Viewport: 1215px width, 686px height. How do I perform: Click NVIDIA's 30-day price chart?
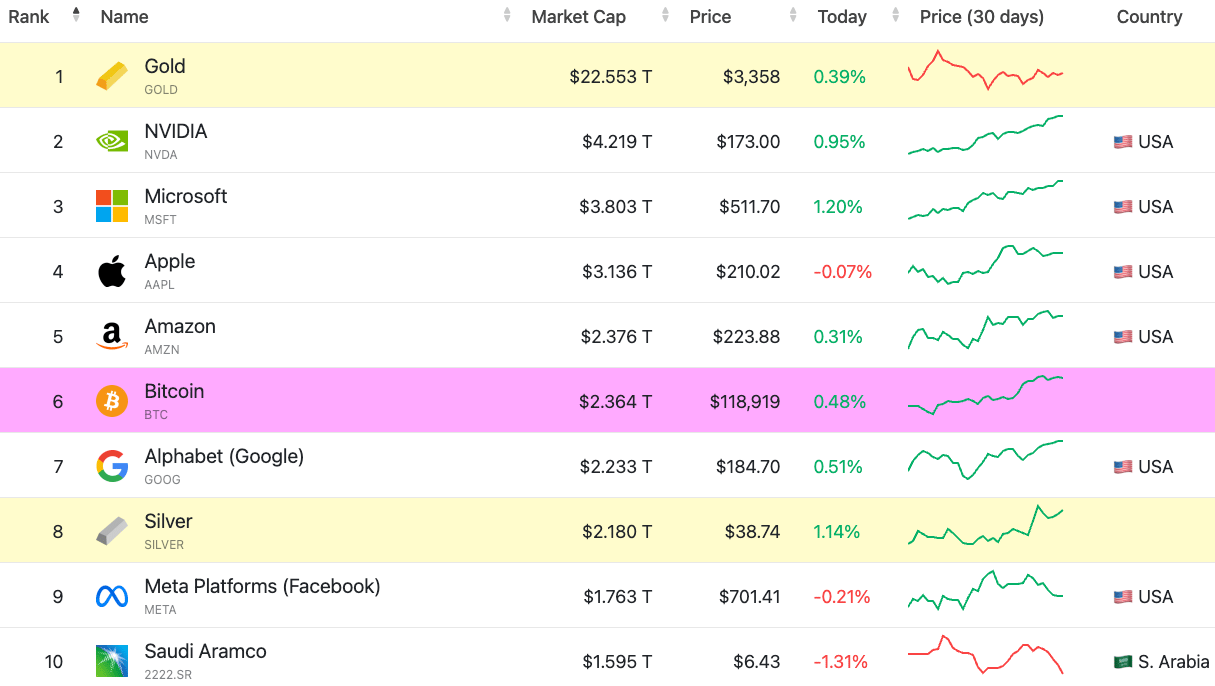point(985,135)
